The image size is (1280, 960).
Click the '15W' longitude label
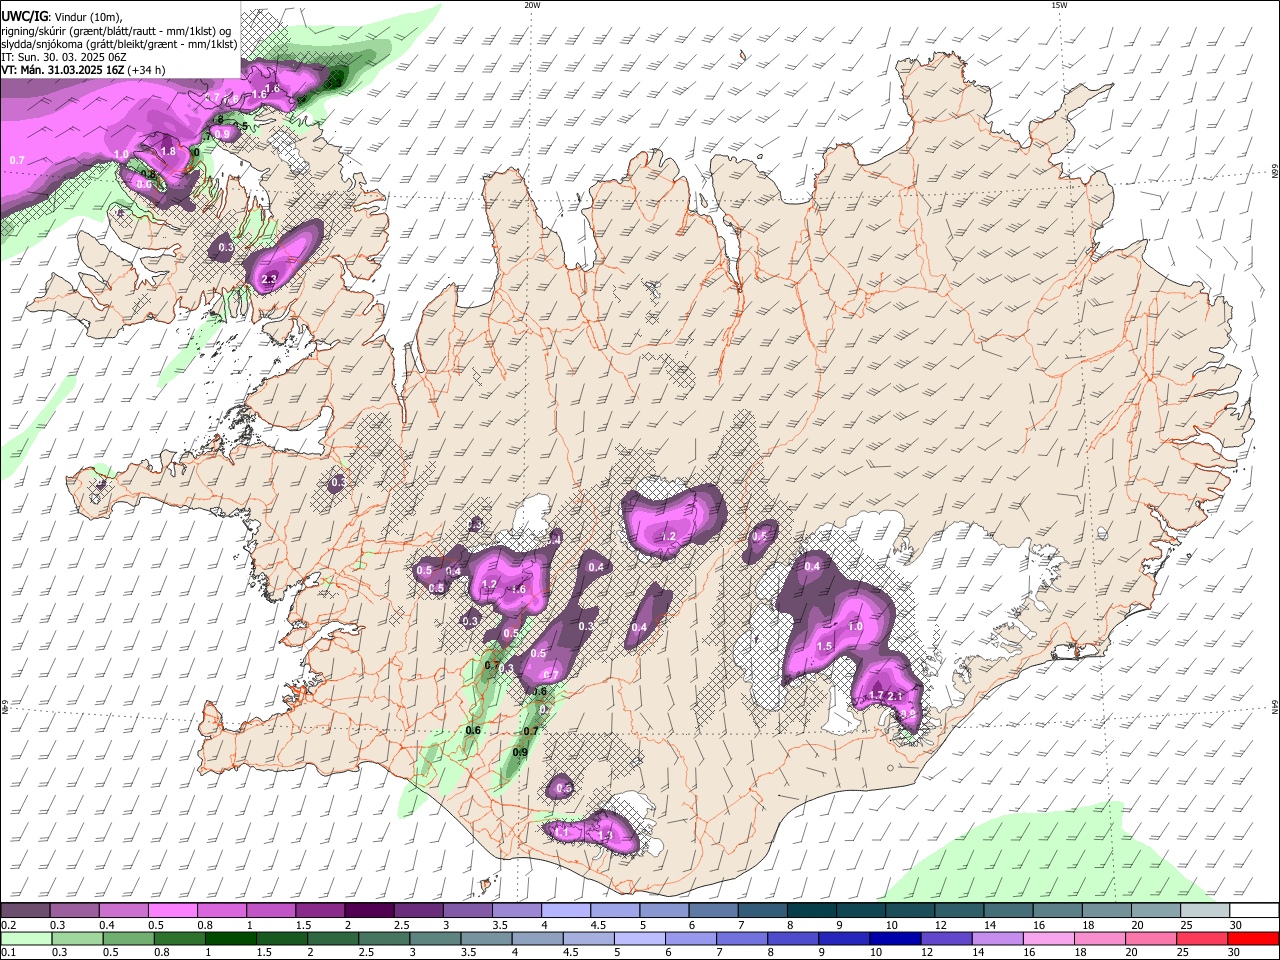(x=1059, y=5)
